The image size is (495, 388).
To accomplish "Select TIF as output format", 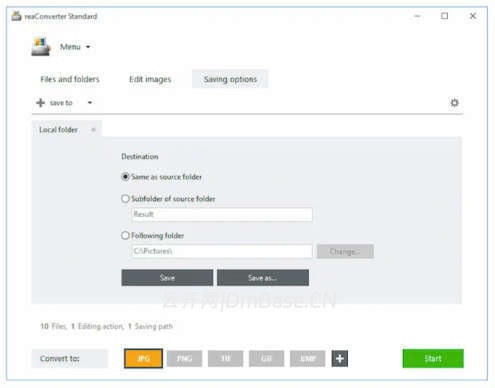I will point(225,359).
